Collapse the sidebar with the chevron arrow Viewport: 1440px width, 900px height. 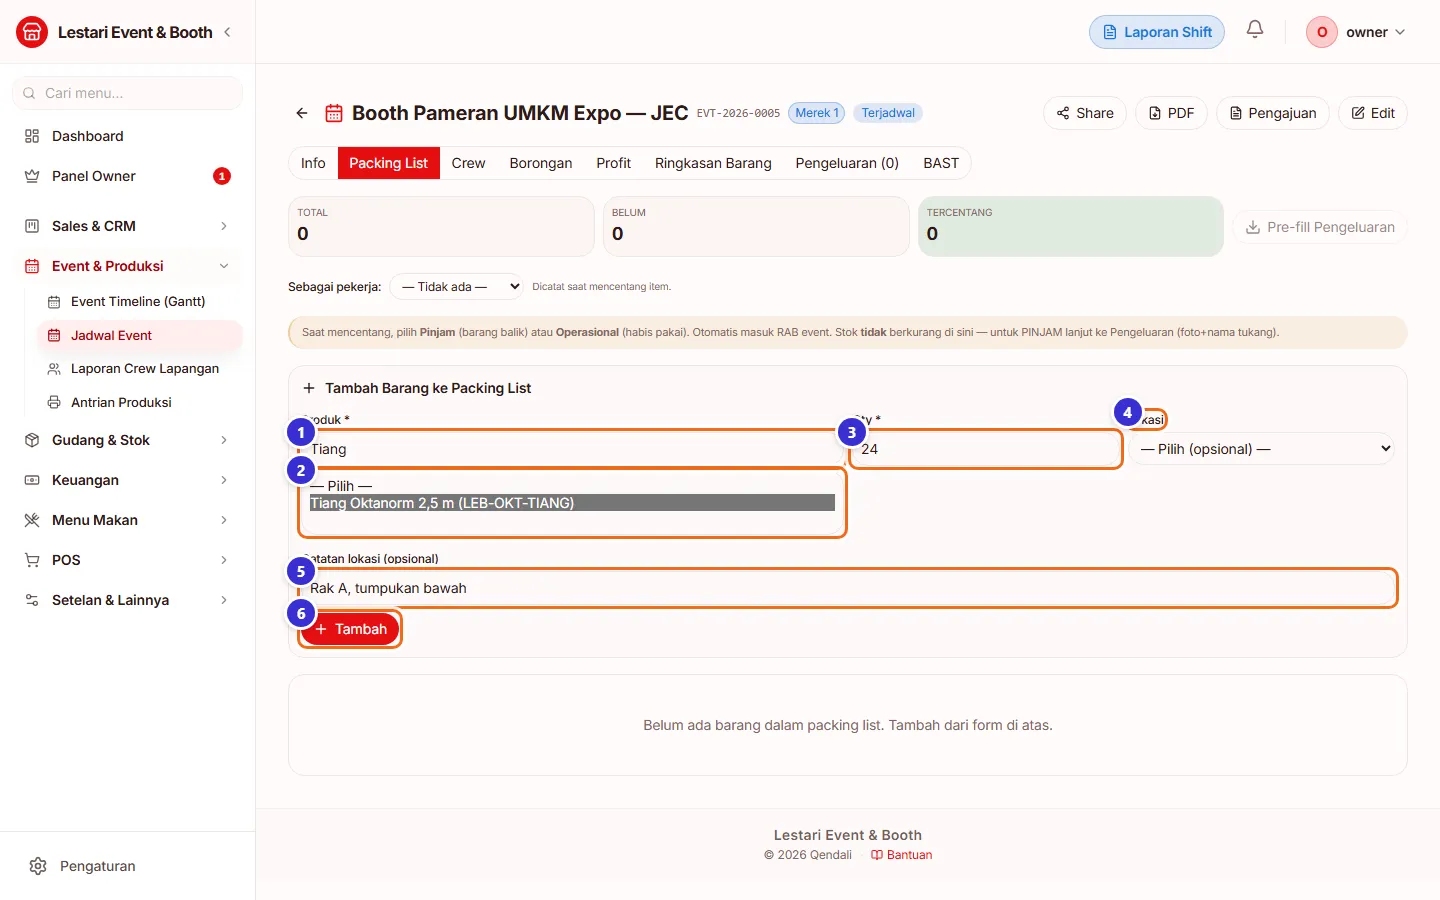(x=227, y=32)
